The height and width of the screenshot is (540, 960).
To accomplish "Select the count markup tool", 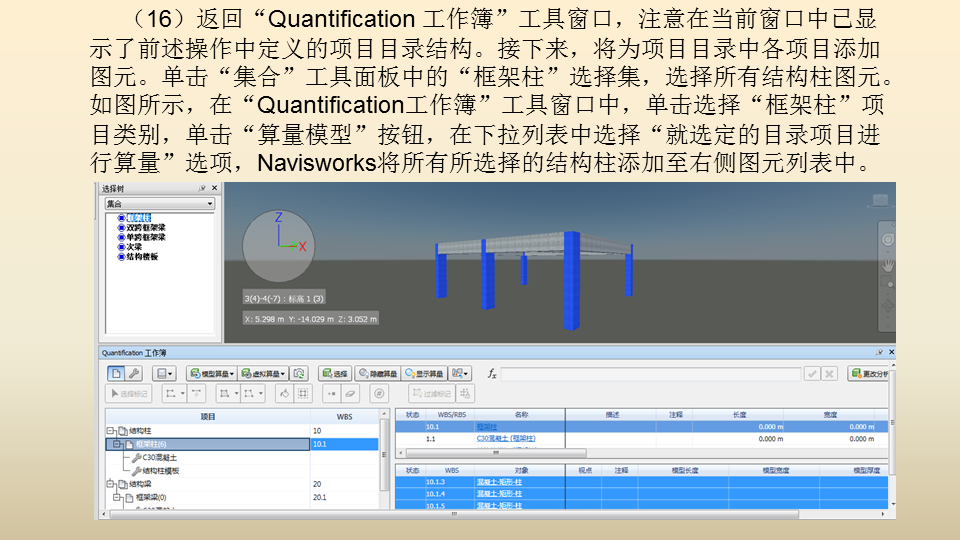I will tap(379, 394).
